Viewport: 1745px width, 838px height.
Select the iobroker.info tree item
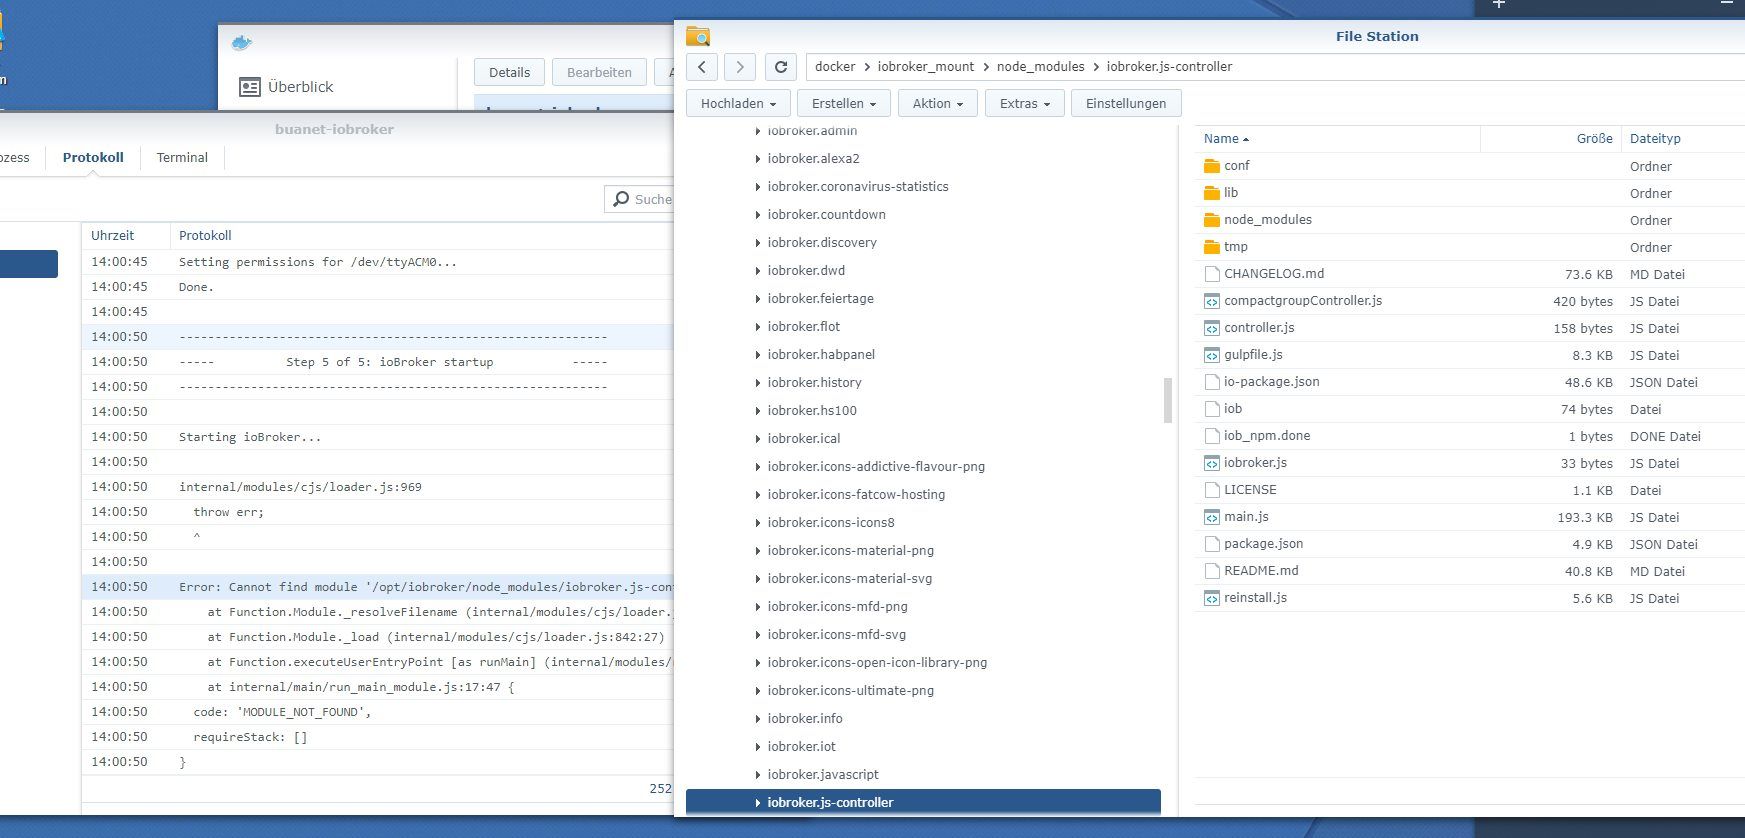(805, 719)
